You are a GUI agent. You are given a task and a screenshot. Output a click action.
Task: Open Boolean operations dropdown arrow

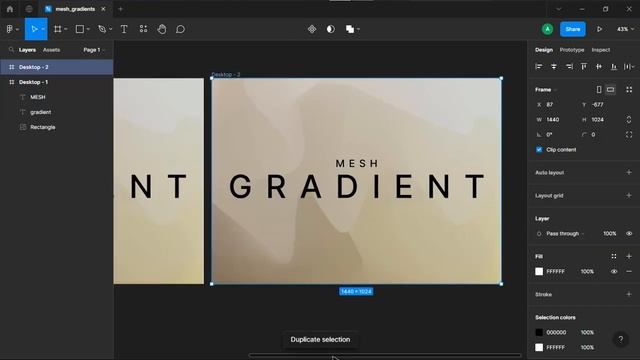pyautogui.click(x=358, y=29)
